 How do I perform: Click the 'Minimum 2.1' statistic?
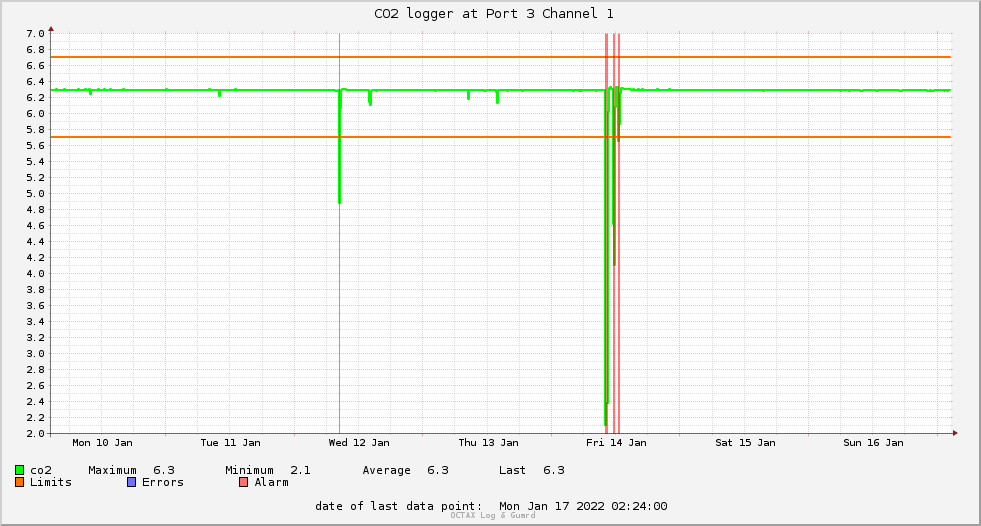(268, 470)
